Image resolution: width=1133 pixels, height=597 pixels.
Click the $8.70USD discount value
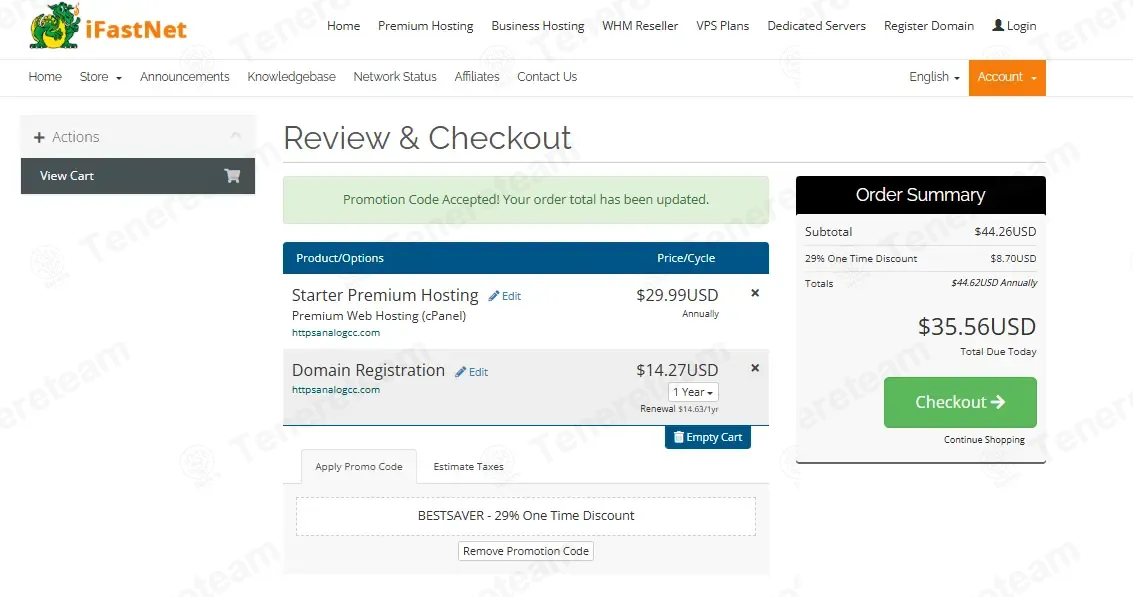[x=1013, y=258]
